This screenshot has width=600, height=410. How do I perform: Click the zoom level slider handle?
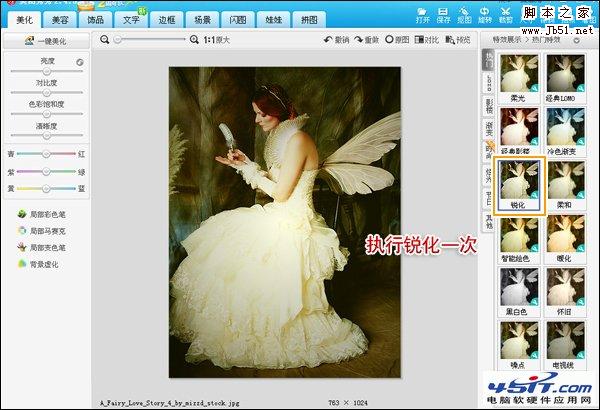click(x=118, y=39)
